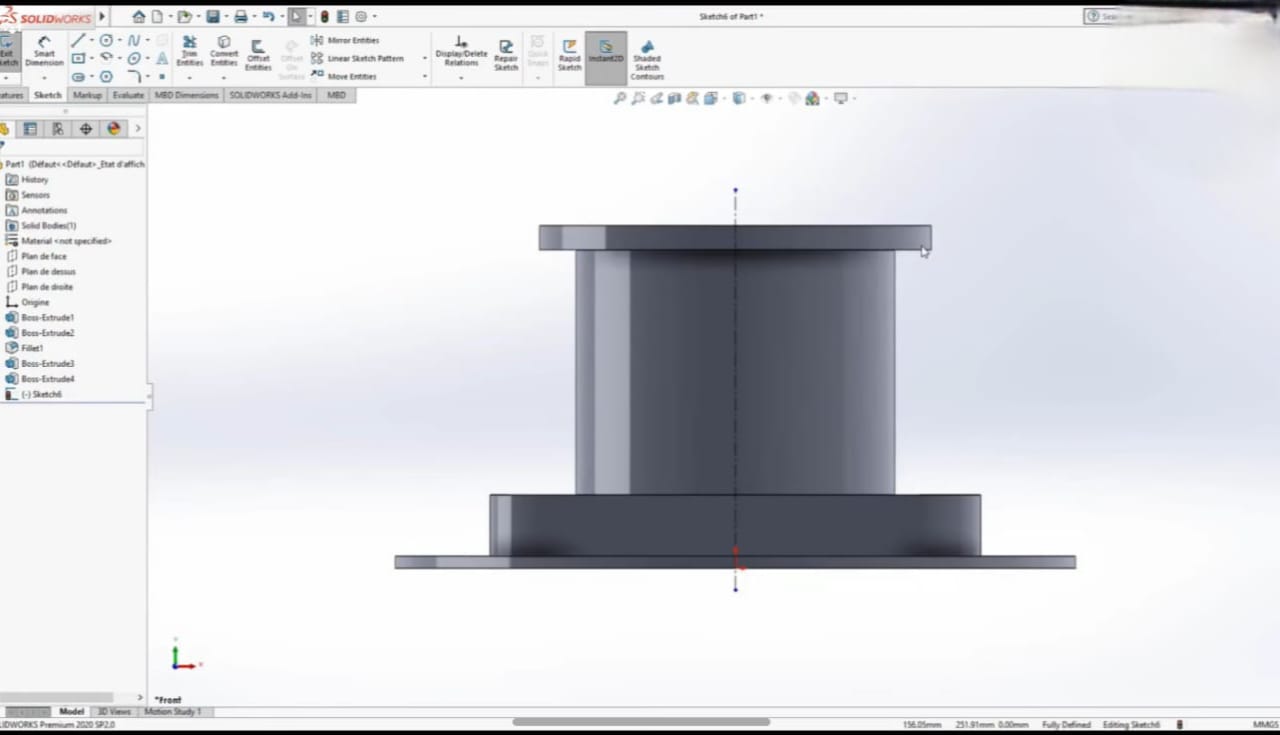Click the Print icon
The width and height of the screenshot is (1280, 735).
tap(241, 17)
